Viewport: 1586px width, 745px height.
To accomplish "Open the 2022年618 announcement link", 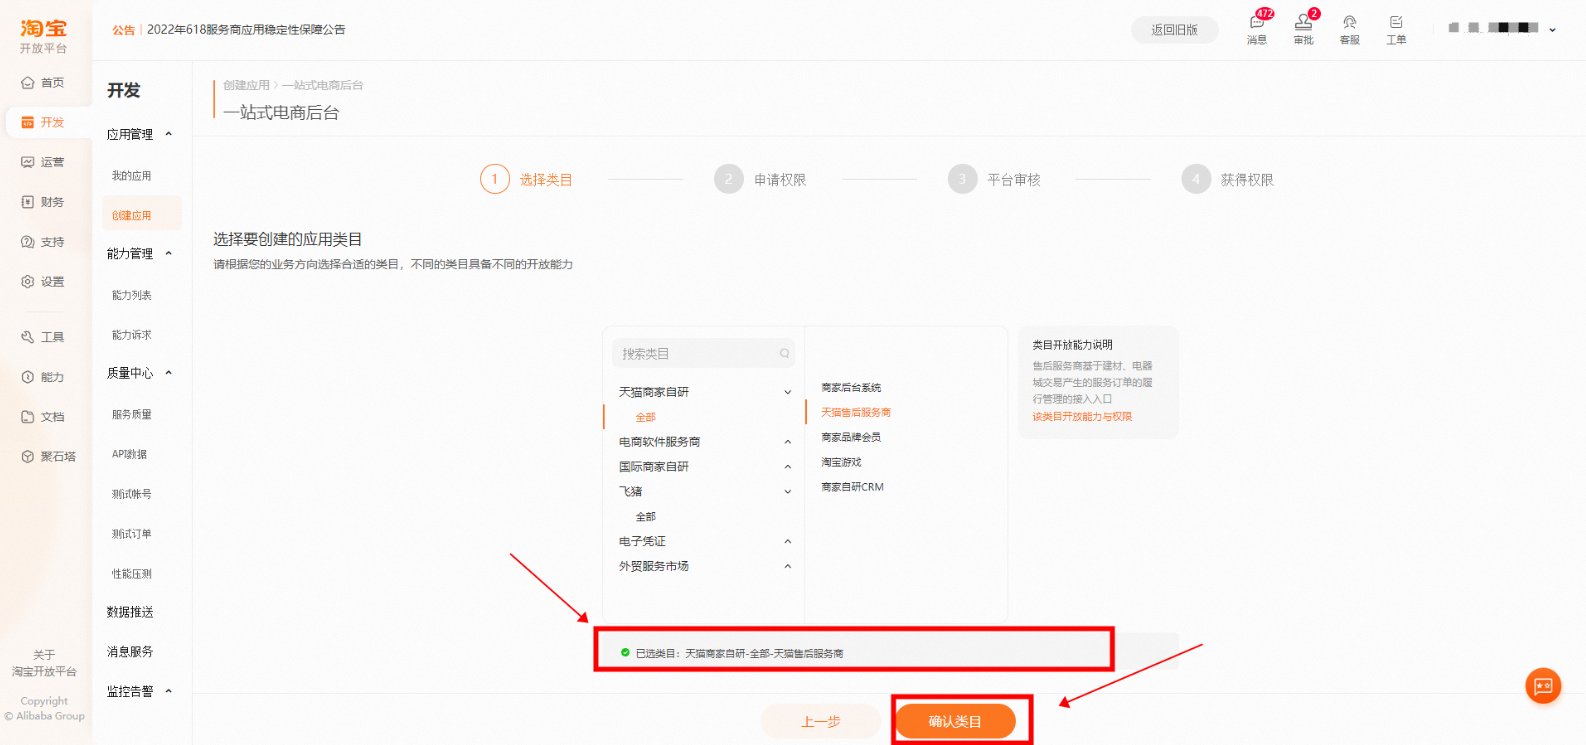I will (x=246, y=30).
